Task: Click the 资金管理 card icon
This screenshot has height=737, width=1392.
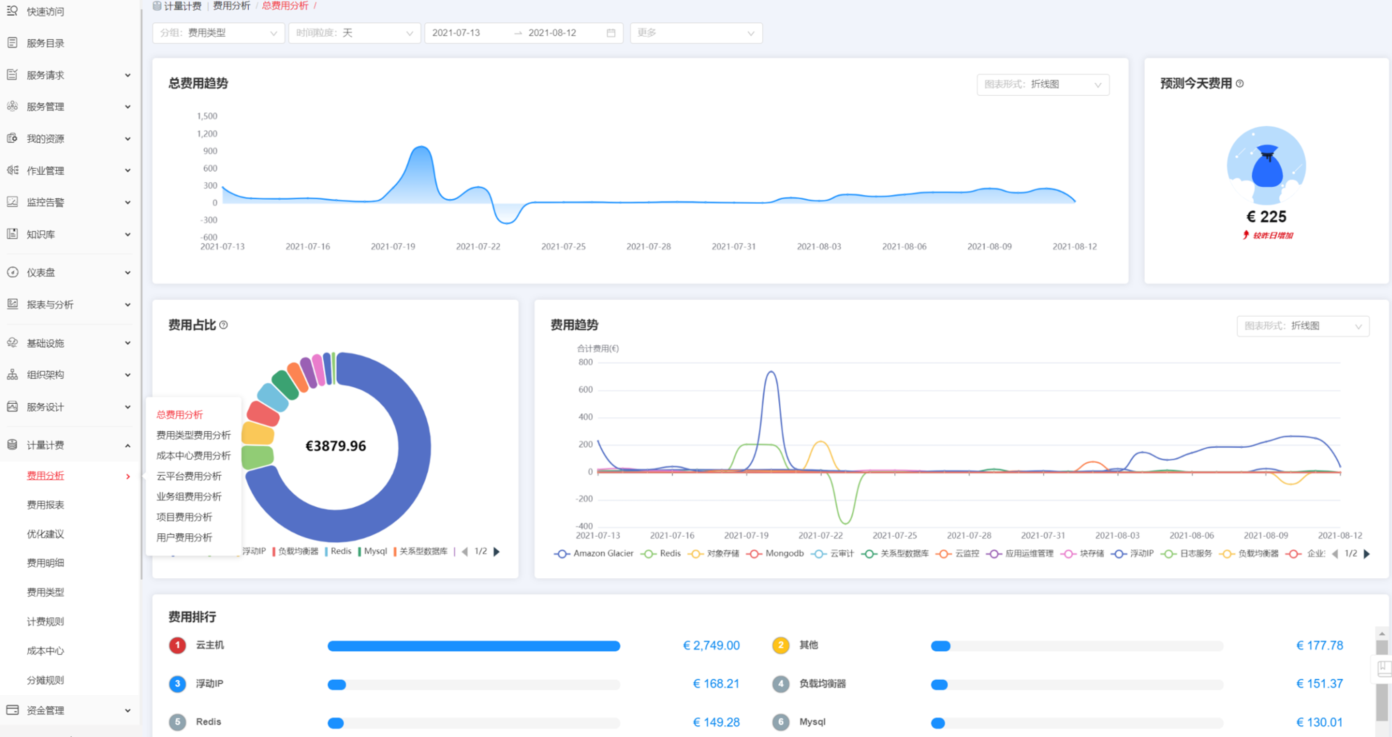Action: click(12, 710)
